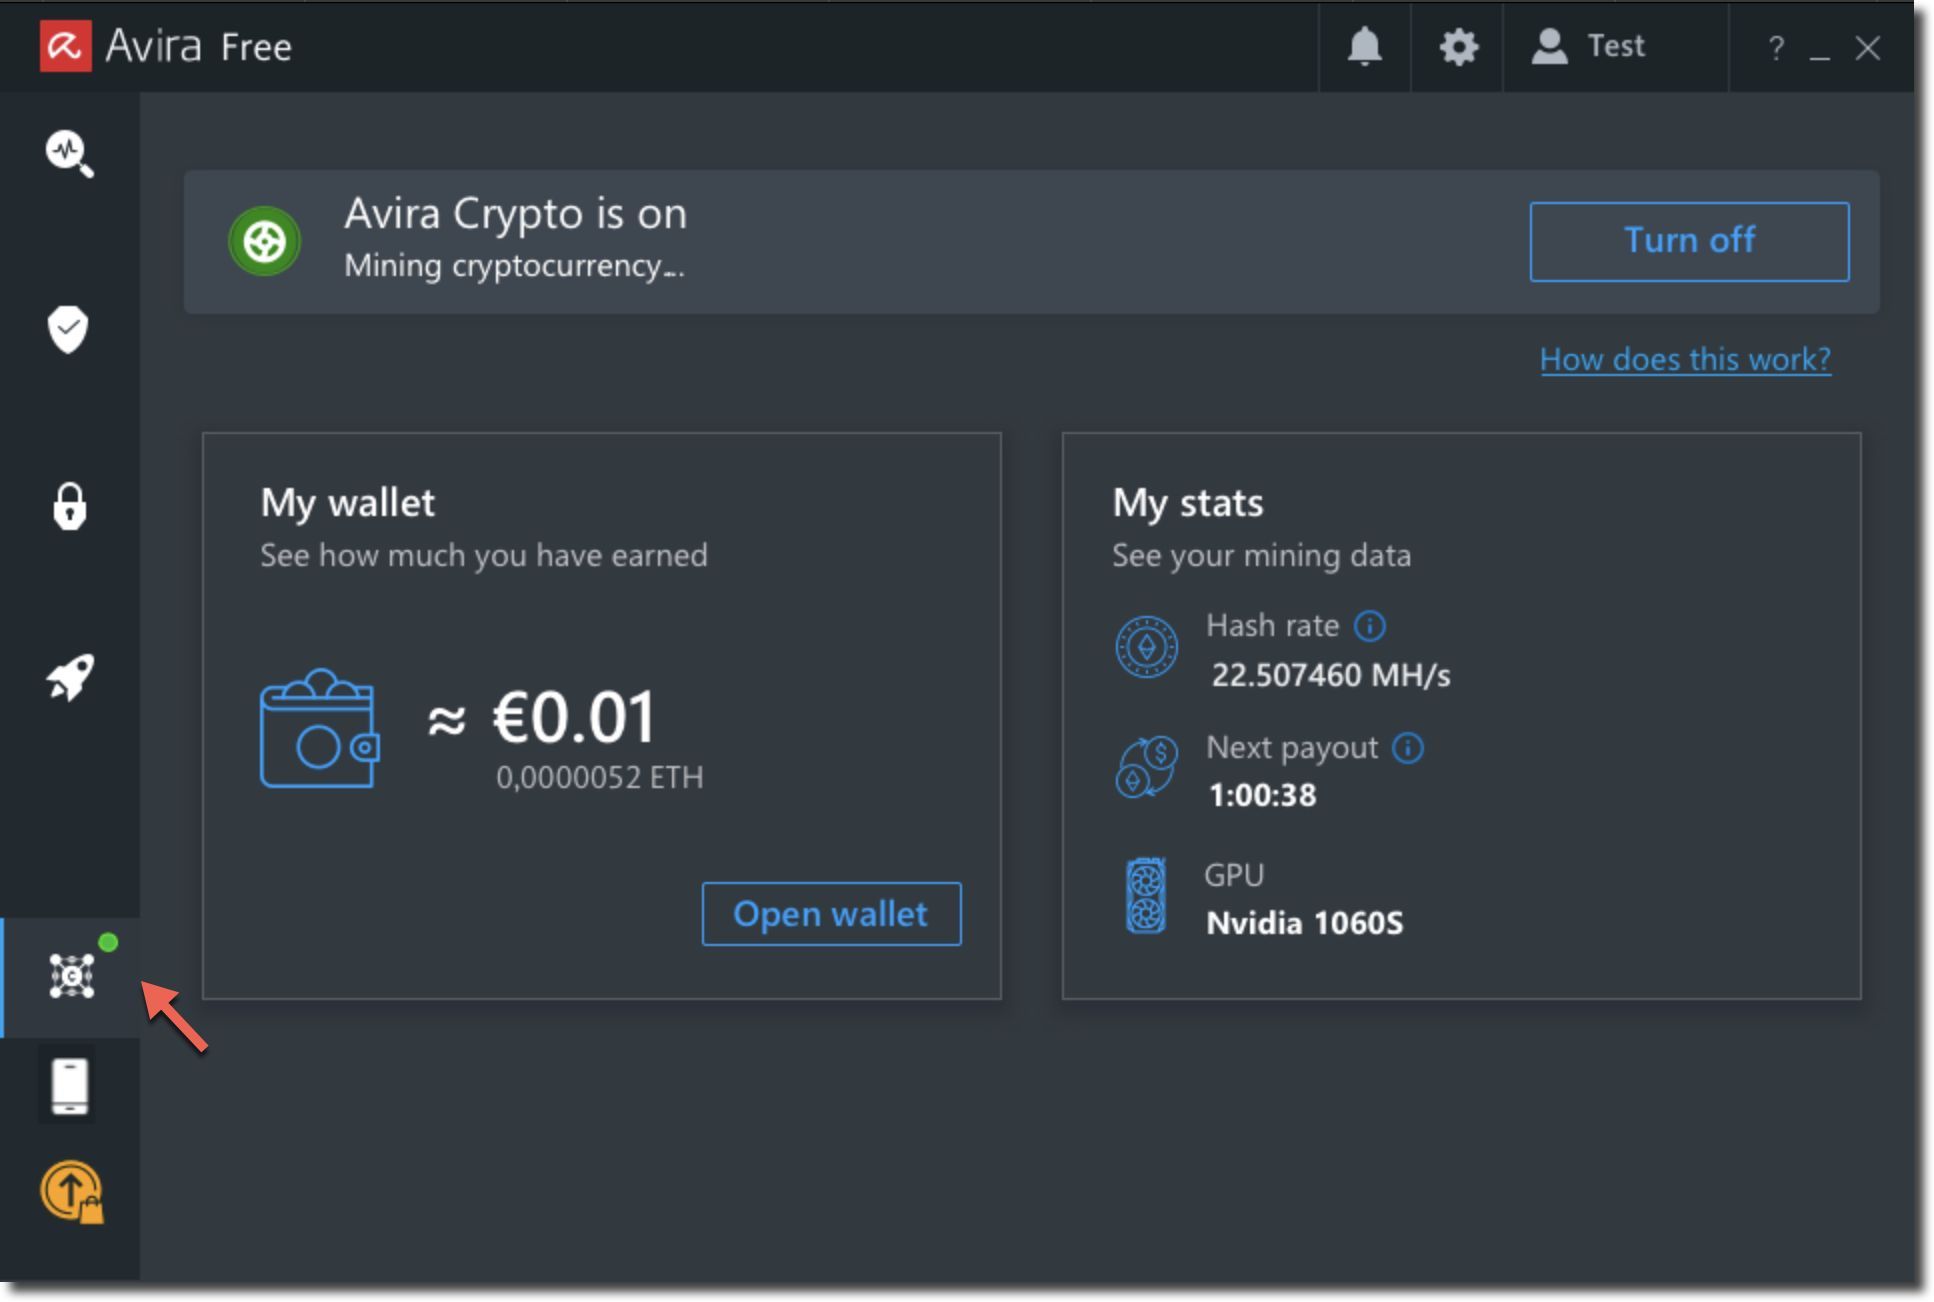Click the Avira Crypto is on heading
This screenshot has width=1934, height=1302.
[x=516, y=213]
